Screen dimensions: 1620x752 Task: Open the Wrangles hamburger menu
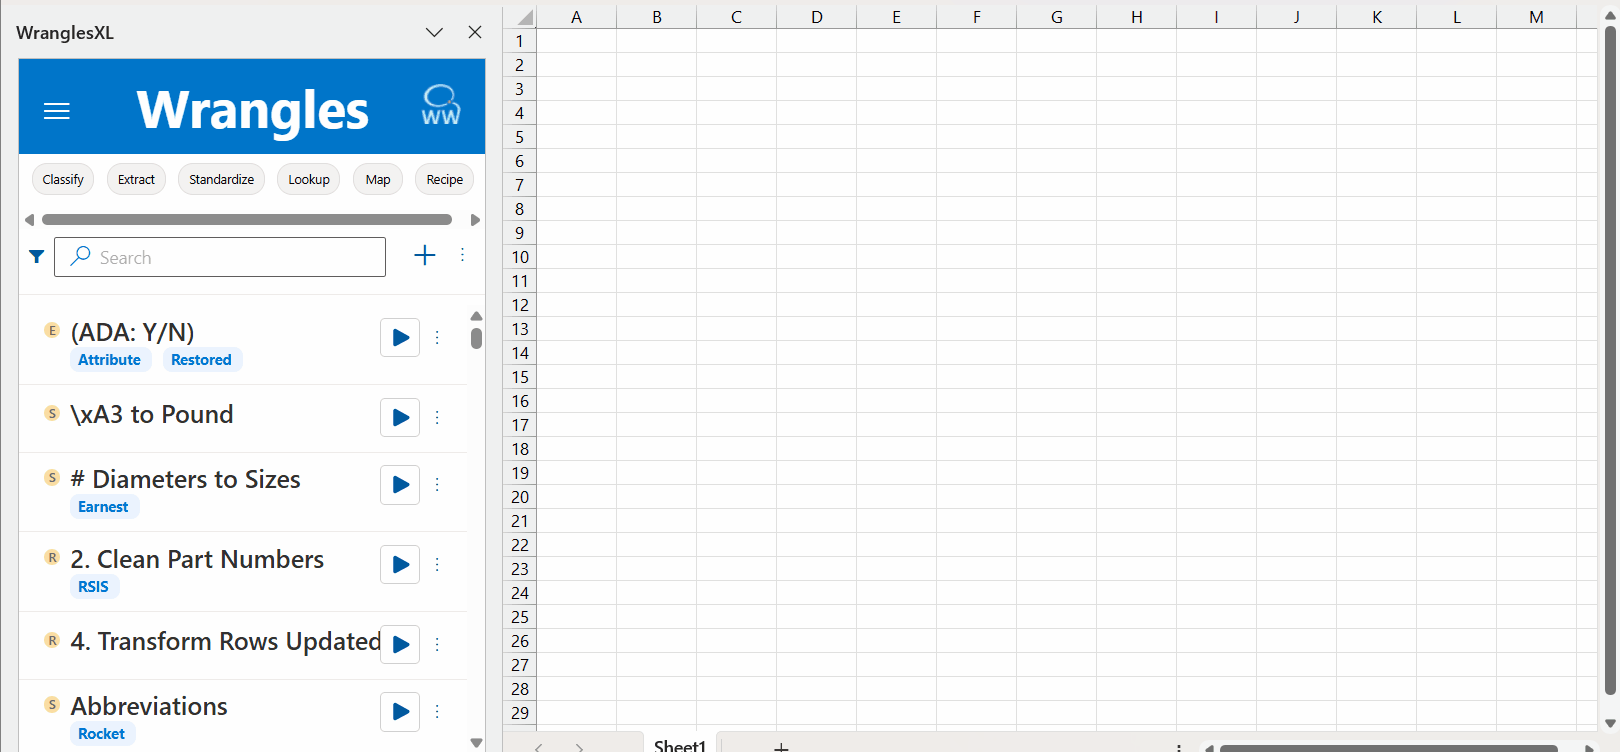pos(57,111)
